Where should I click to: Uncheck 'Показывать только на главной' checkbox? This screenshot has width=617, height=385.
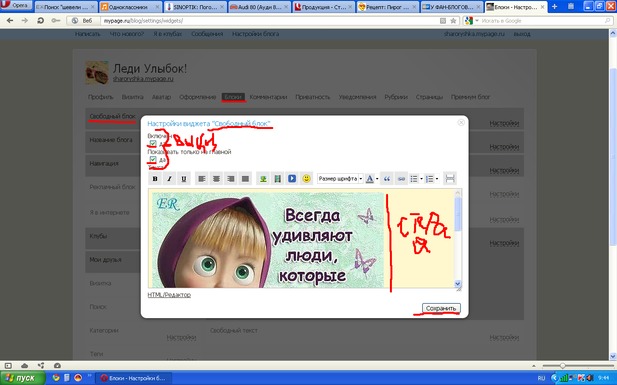click(153, 159)
